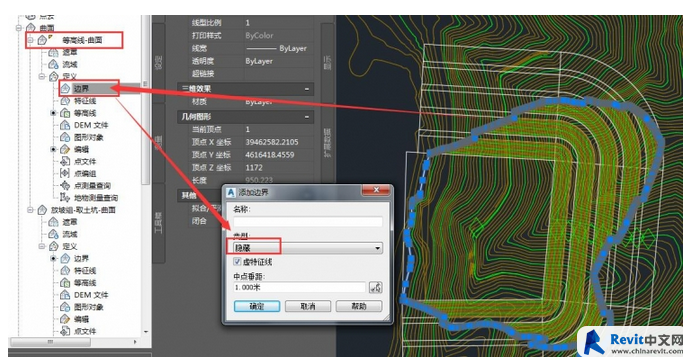Click the 地物测量查询 query icon
The image size is (694, 363).
point(65,197)
